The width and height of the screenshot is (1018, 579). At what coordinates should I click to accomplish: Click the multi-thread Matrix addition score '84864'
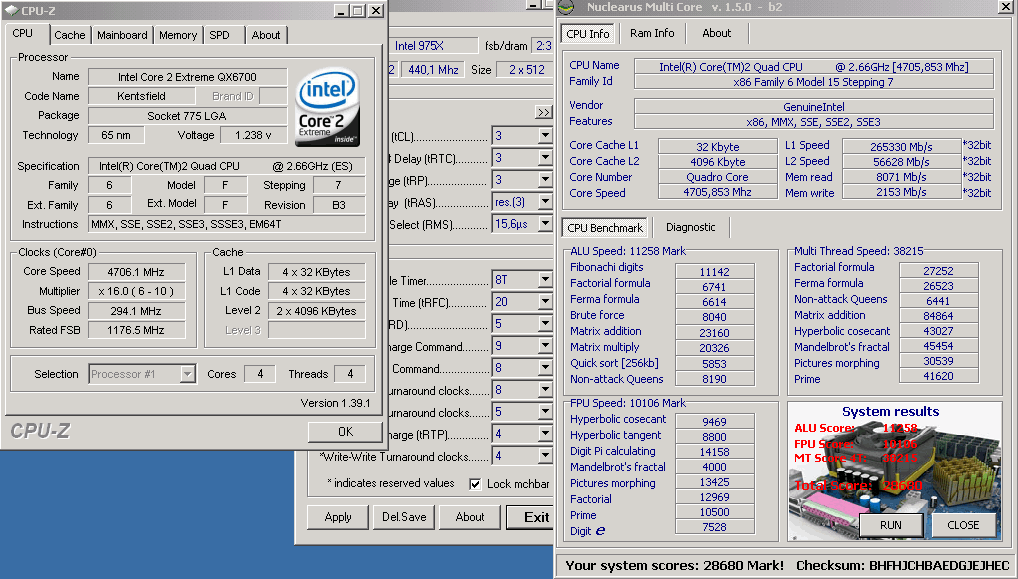pos(938,316)
